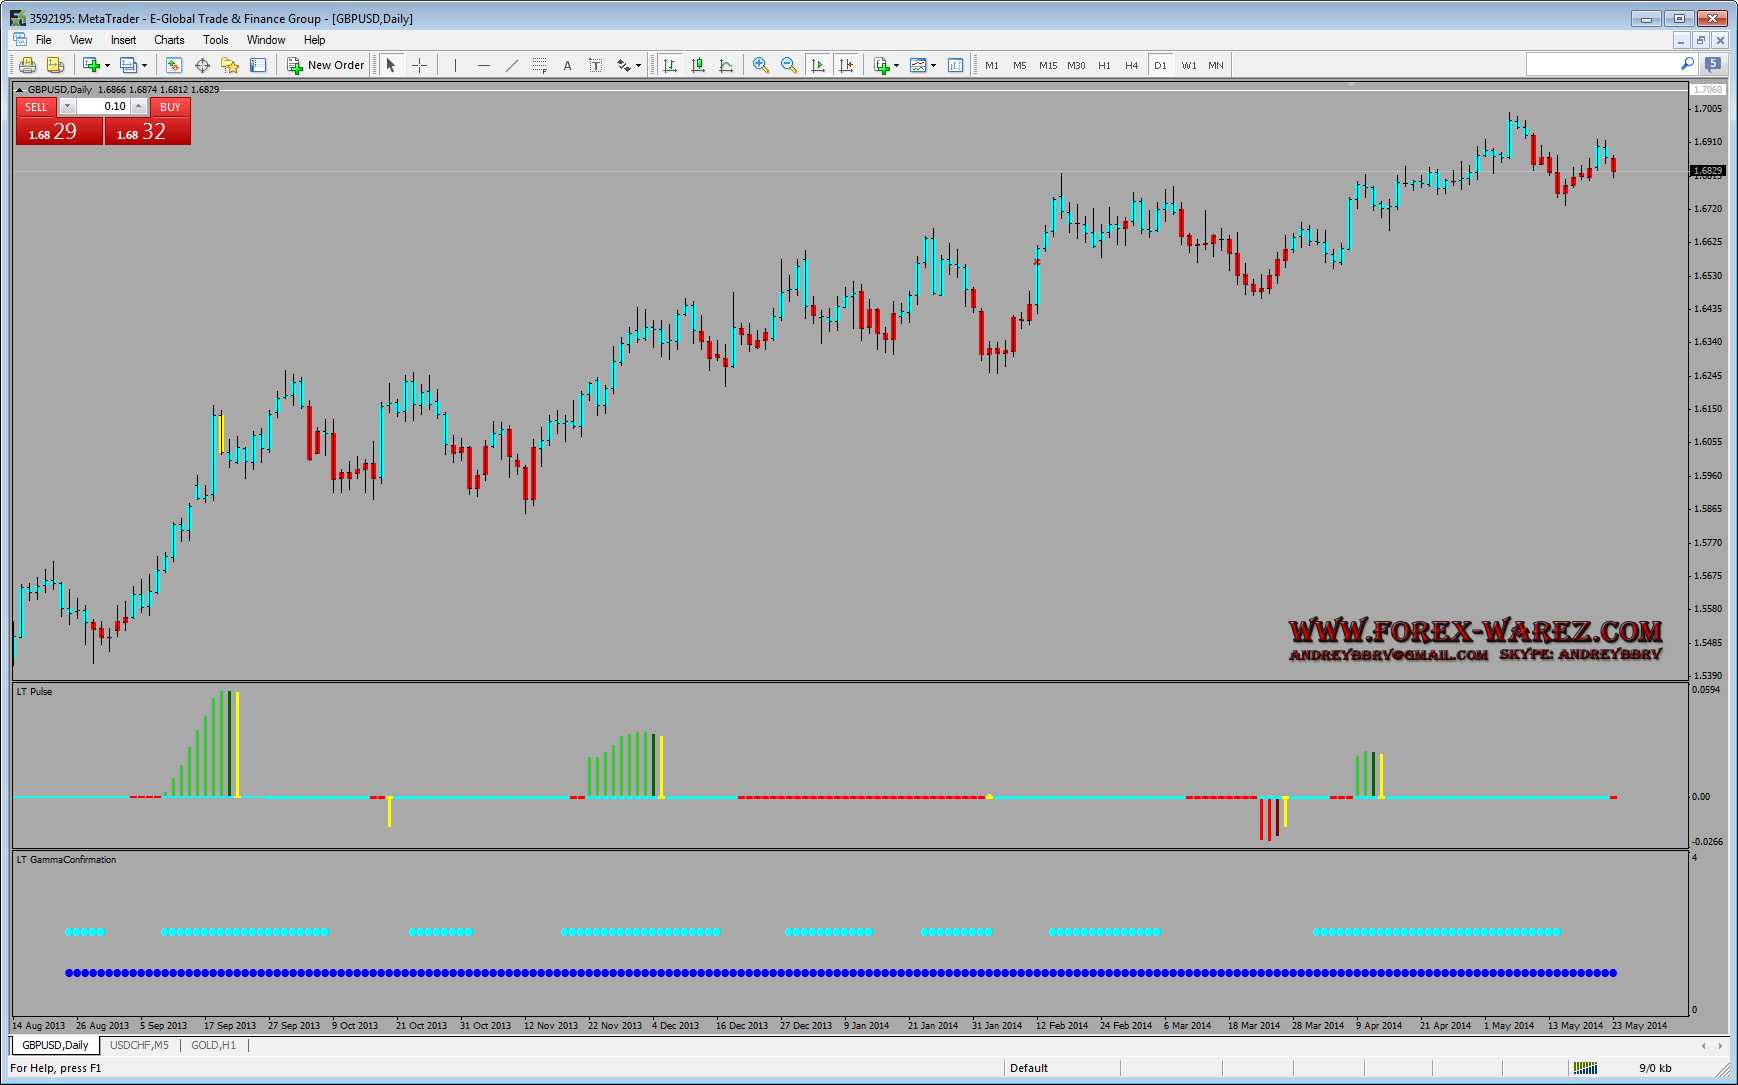Click the Zoom Out magnifier icon
This screenshot has width=1738, height=1085.
tap(789, 65)
